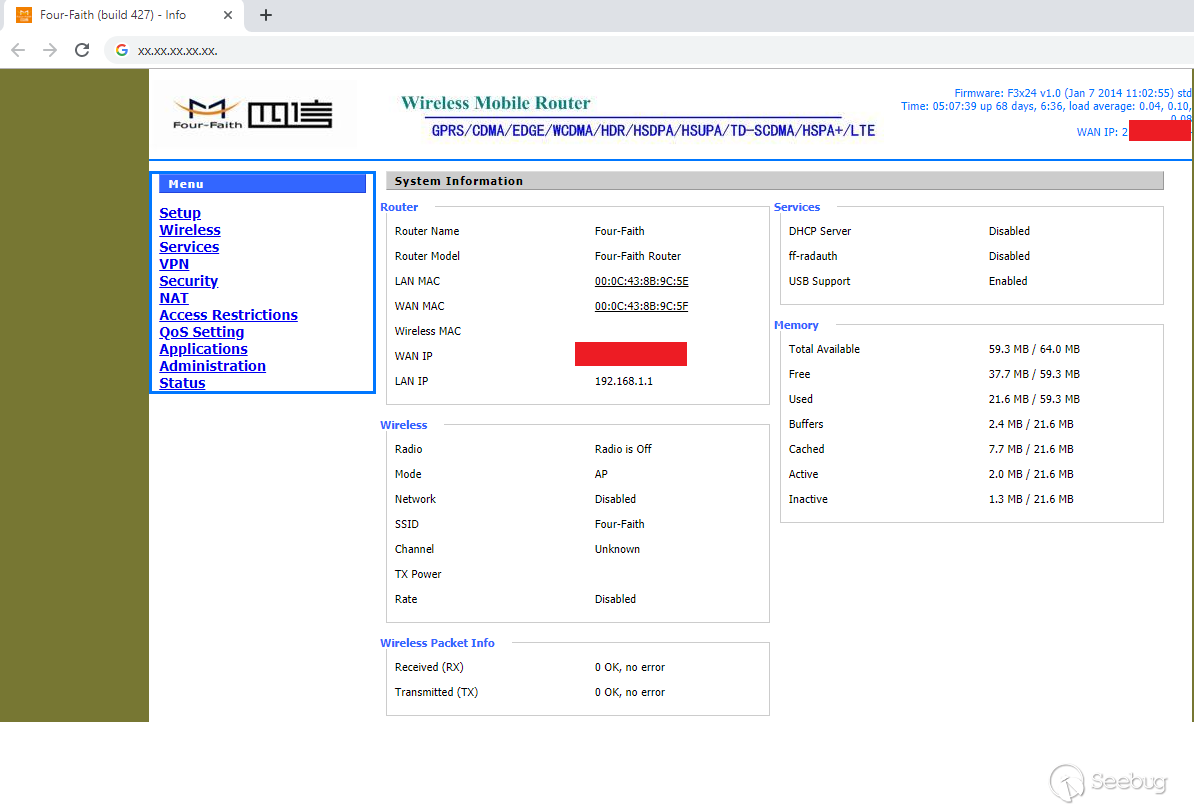Click Active value 2.0 MB / 21.6 MB
The height and width of the screenshot is (810, 1195).
(1031, 474)
